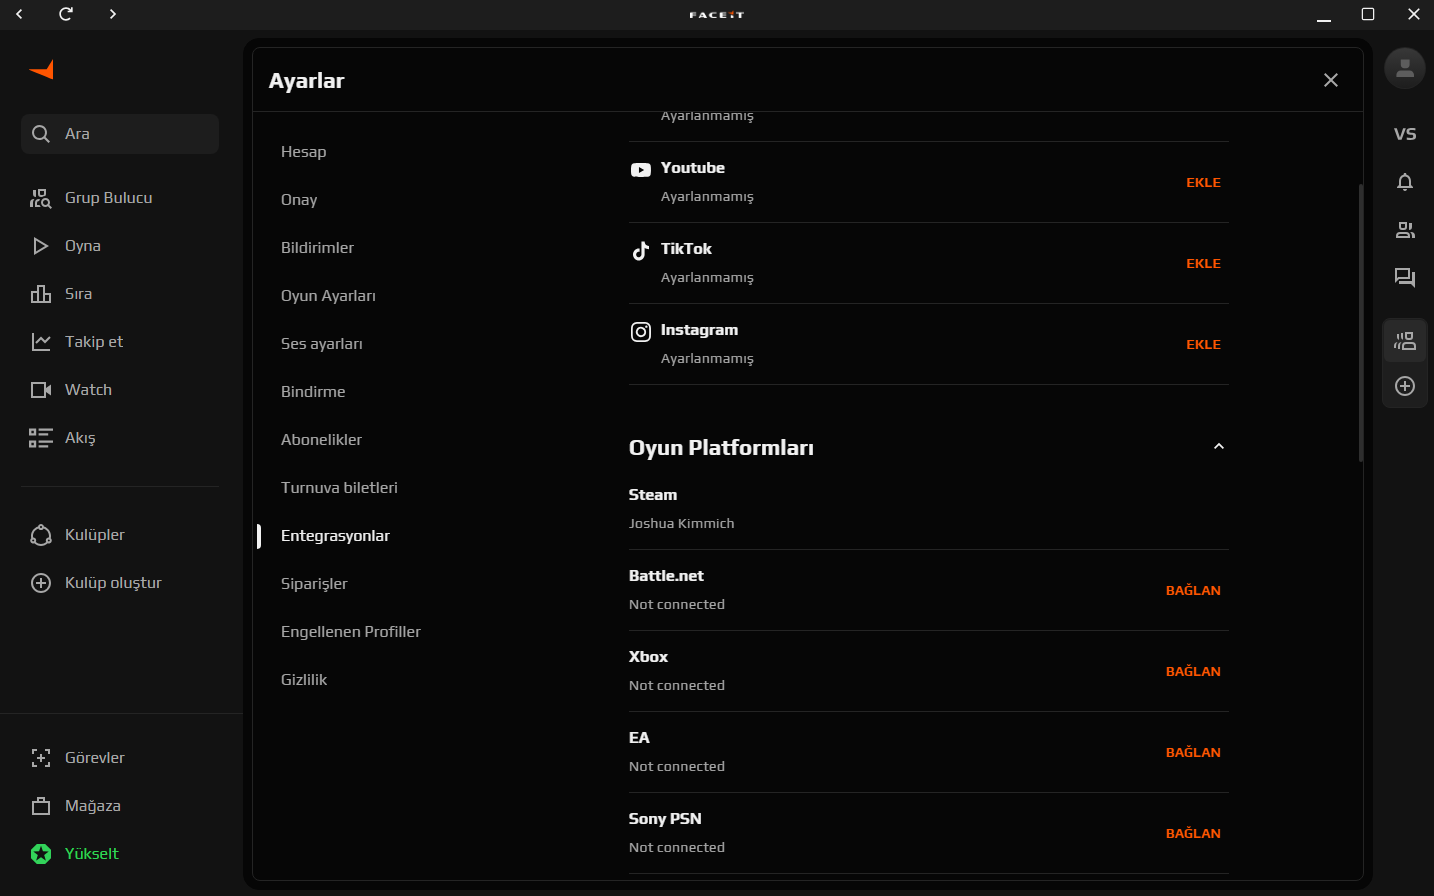Open the Onay settings tab

[299, 200]
